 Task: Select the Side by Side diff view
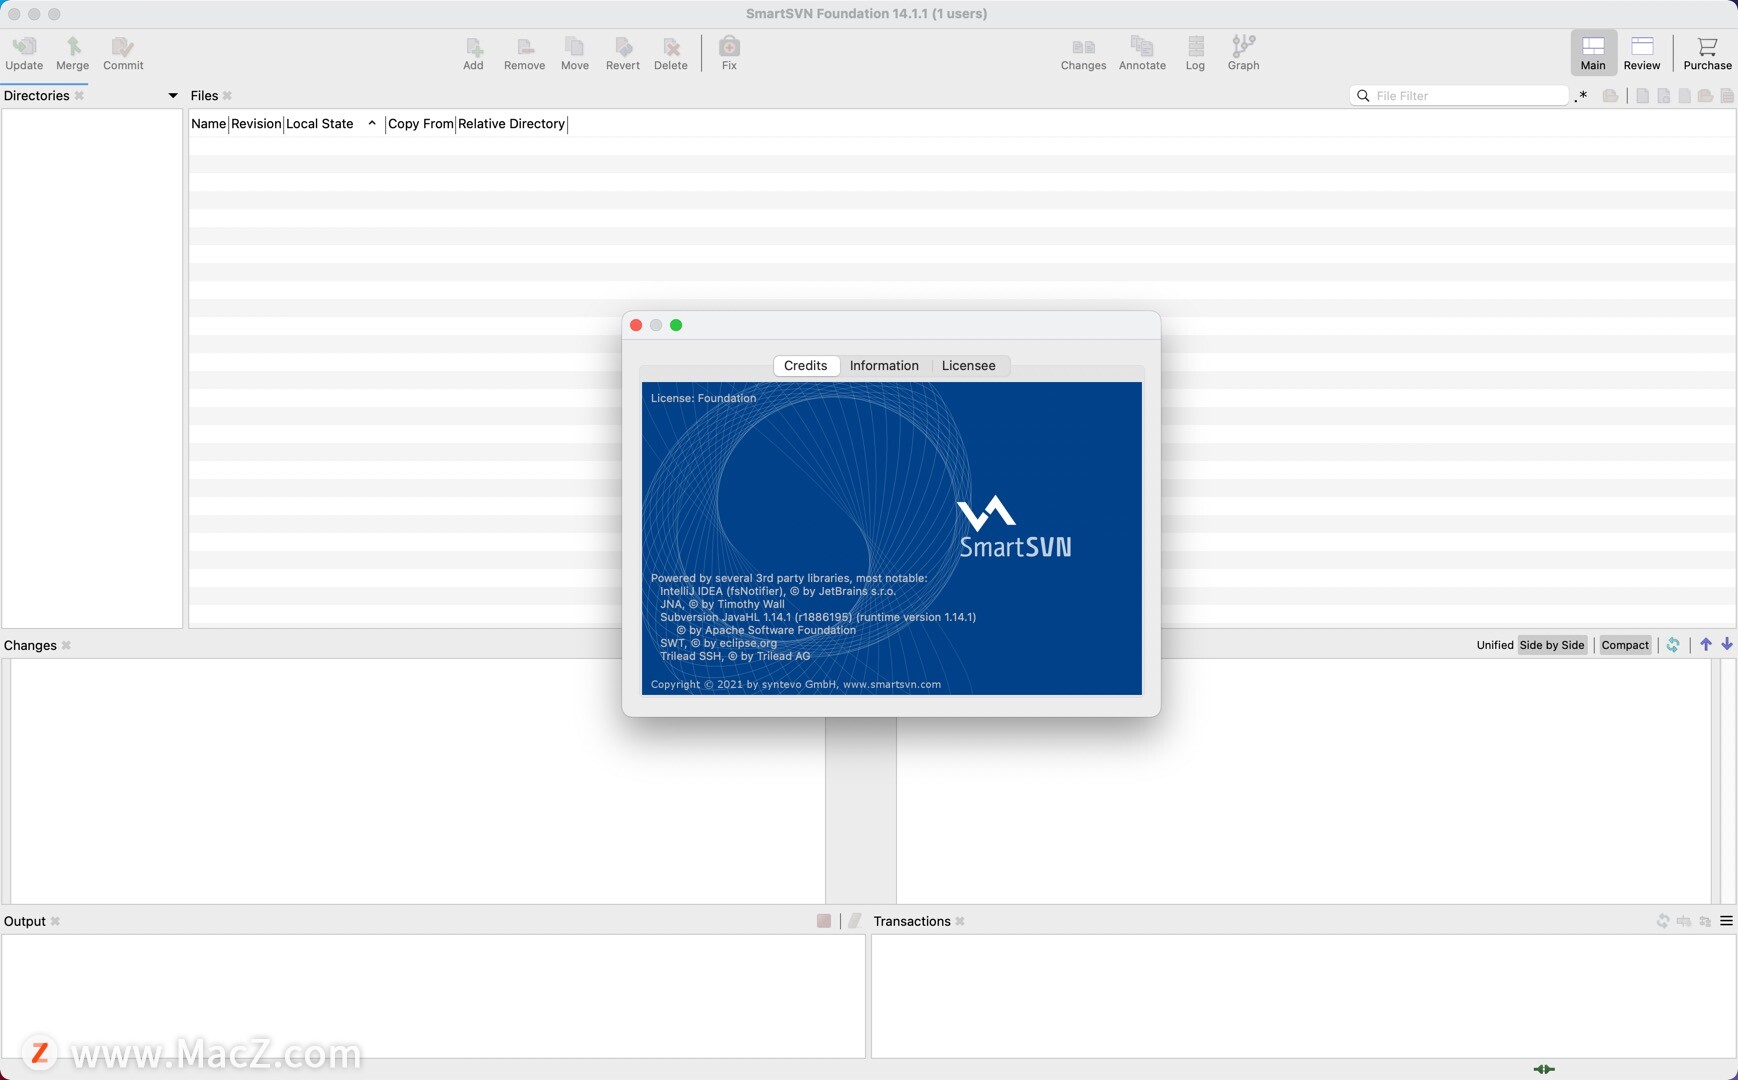click(1552, 645)
